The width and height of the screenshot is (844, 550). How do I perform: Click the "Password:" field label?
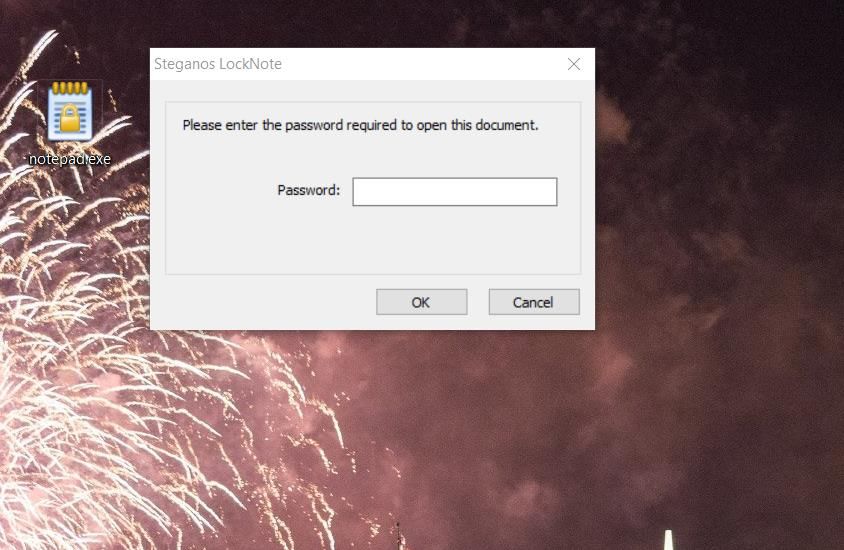coord(308,190)
